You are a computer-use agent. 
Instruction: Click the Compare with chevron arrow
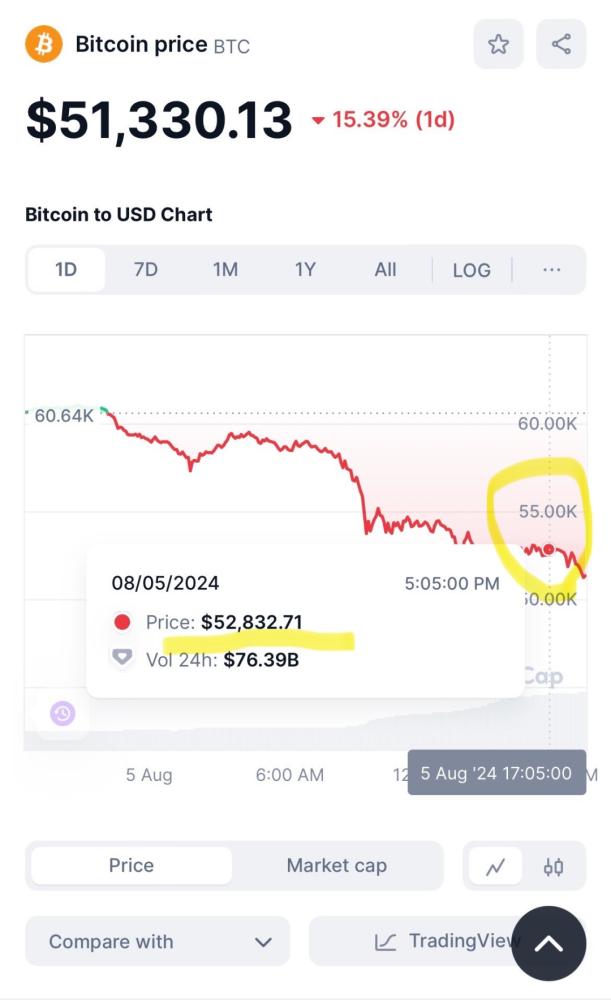tap(263, 942)
